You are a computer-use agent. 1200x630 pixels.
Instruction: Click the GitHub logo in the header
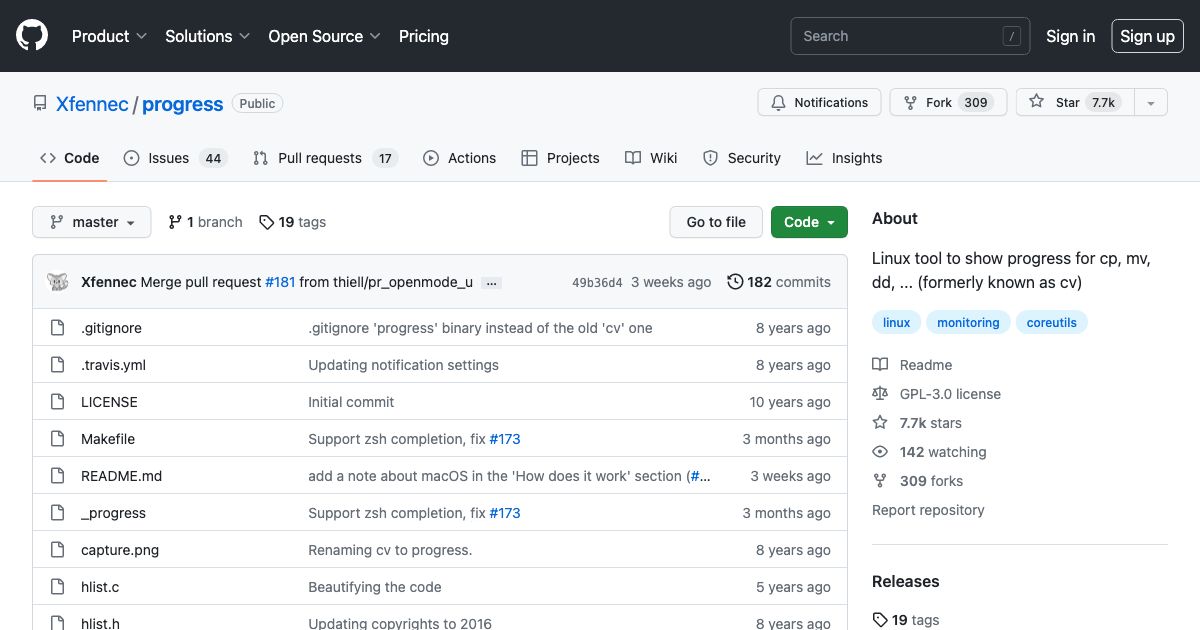pos(31,35)
